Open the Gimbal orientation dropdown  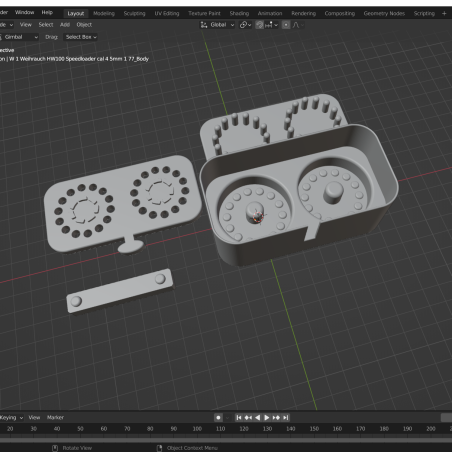19,37
